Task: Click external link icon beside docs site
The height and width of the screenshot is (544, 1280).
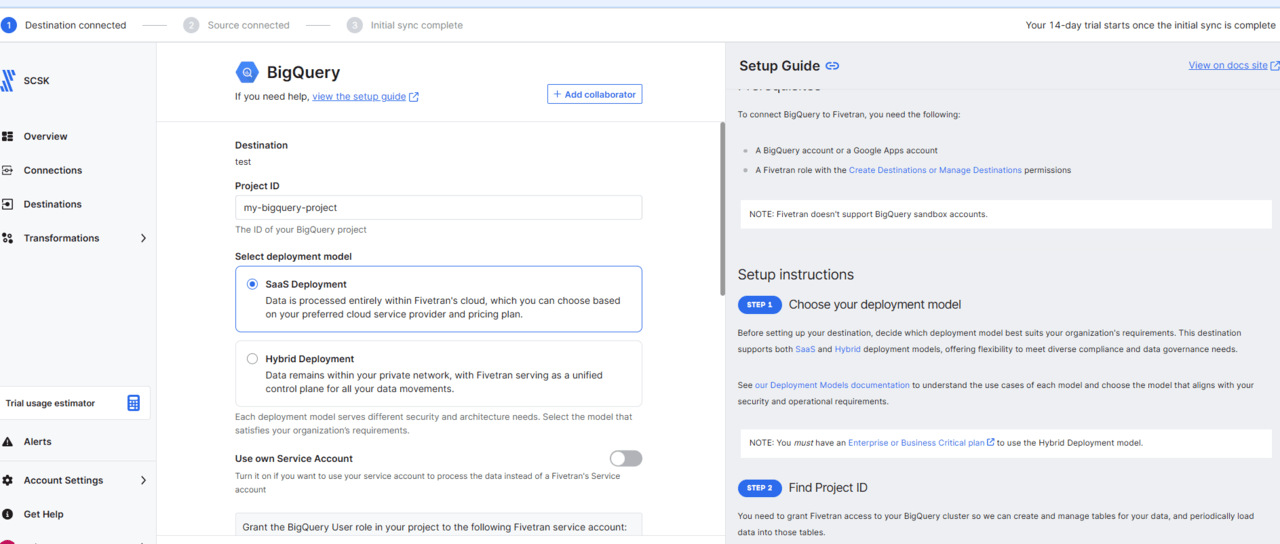Action: (1274, 66)
